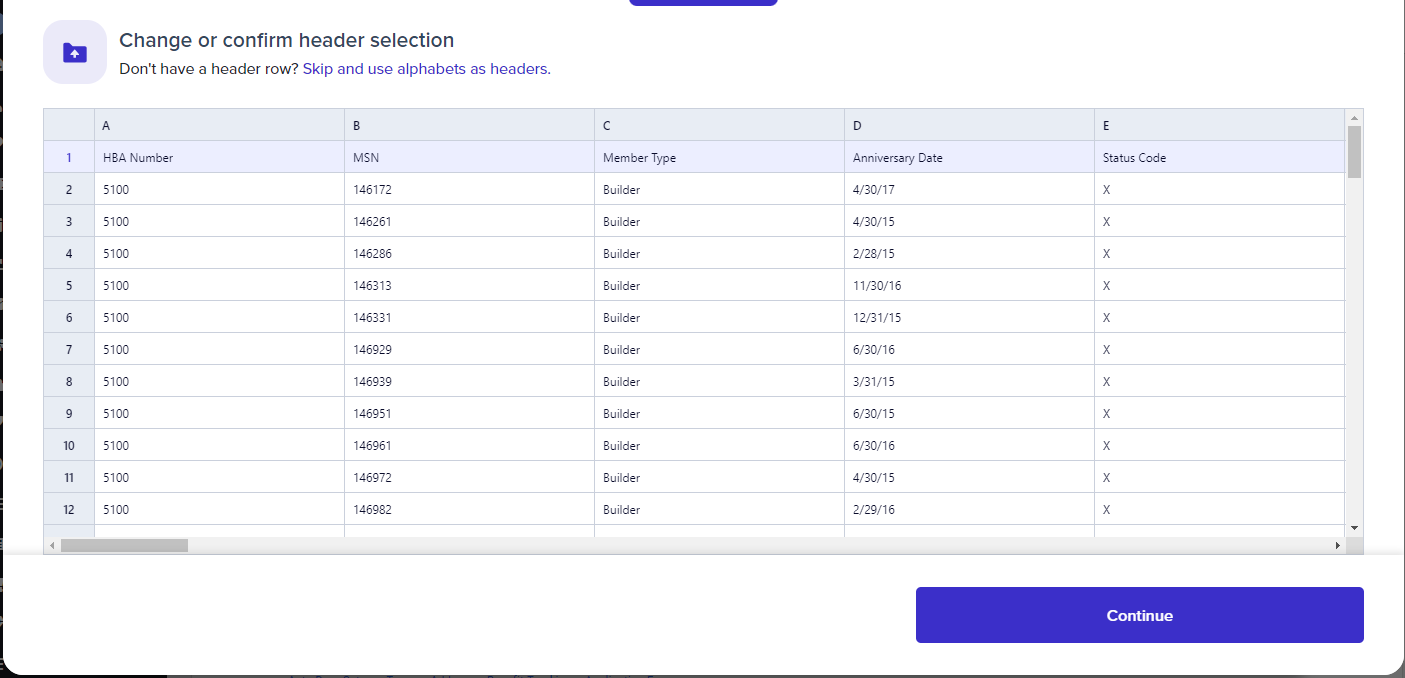Click the 'HBA Number' header cell

[x=219, y=157]
